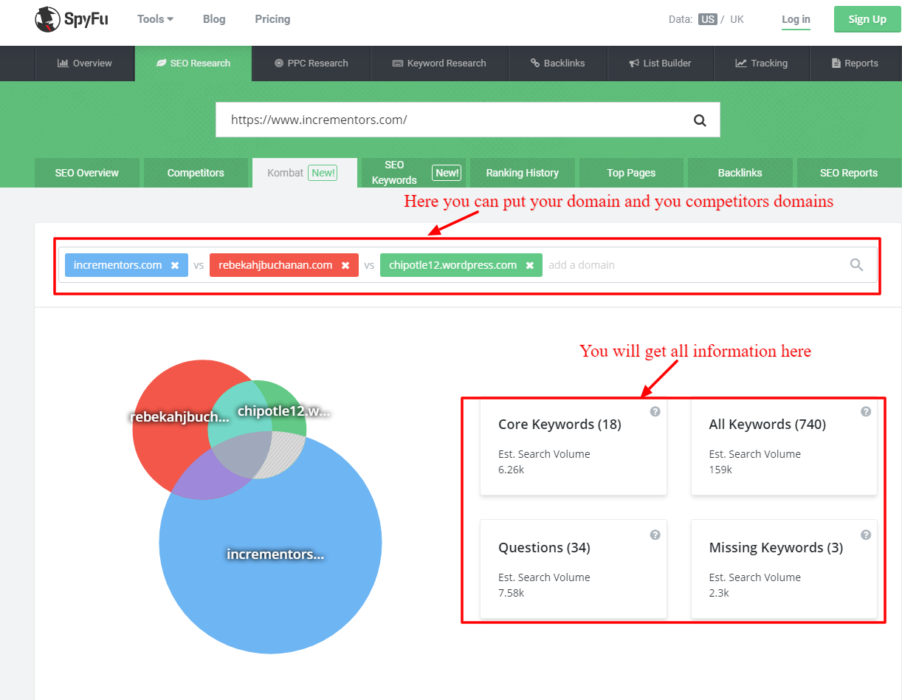
Task: Open the Pricing page
Action: pos(273,19)
